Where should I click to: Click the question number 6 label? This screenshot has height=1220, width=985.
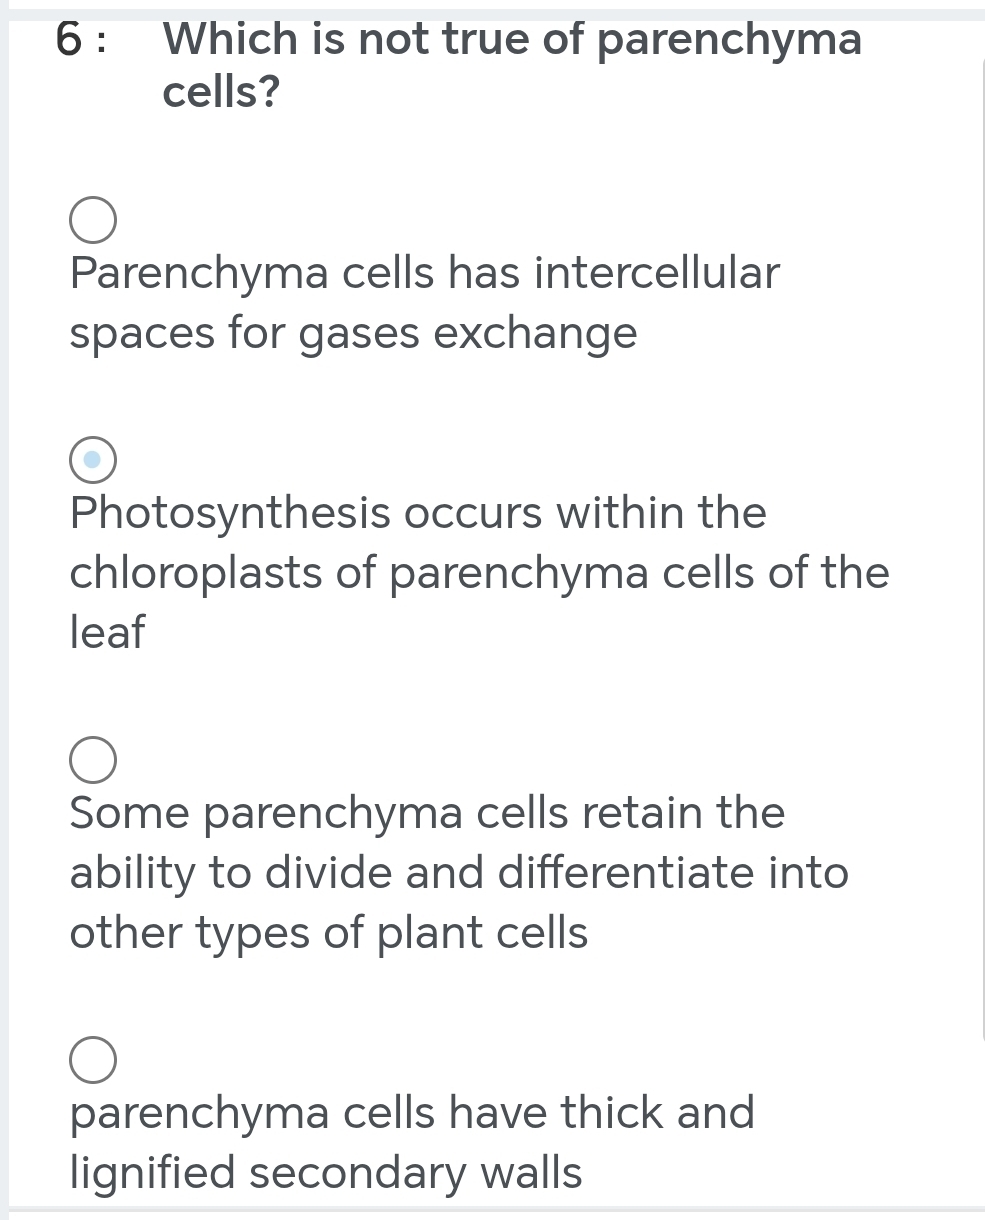82,40
